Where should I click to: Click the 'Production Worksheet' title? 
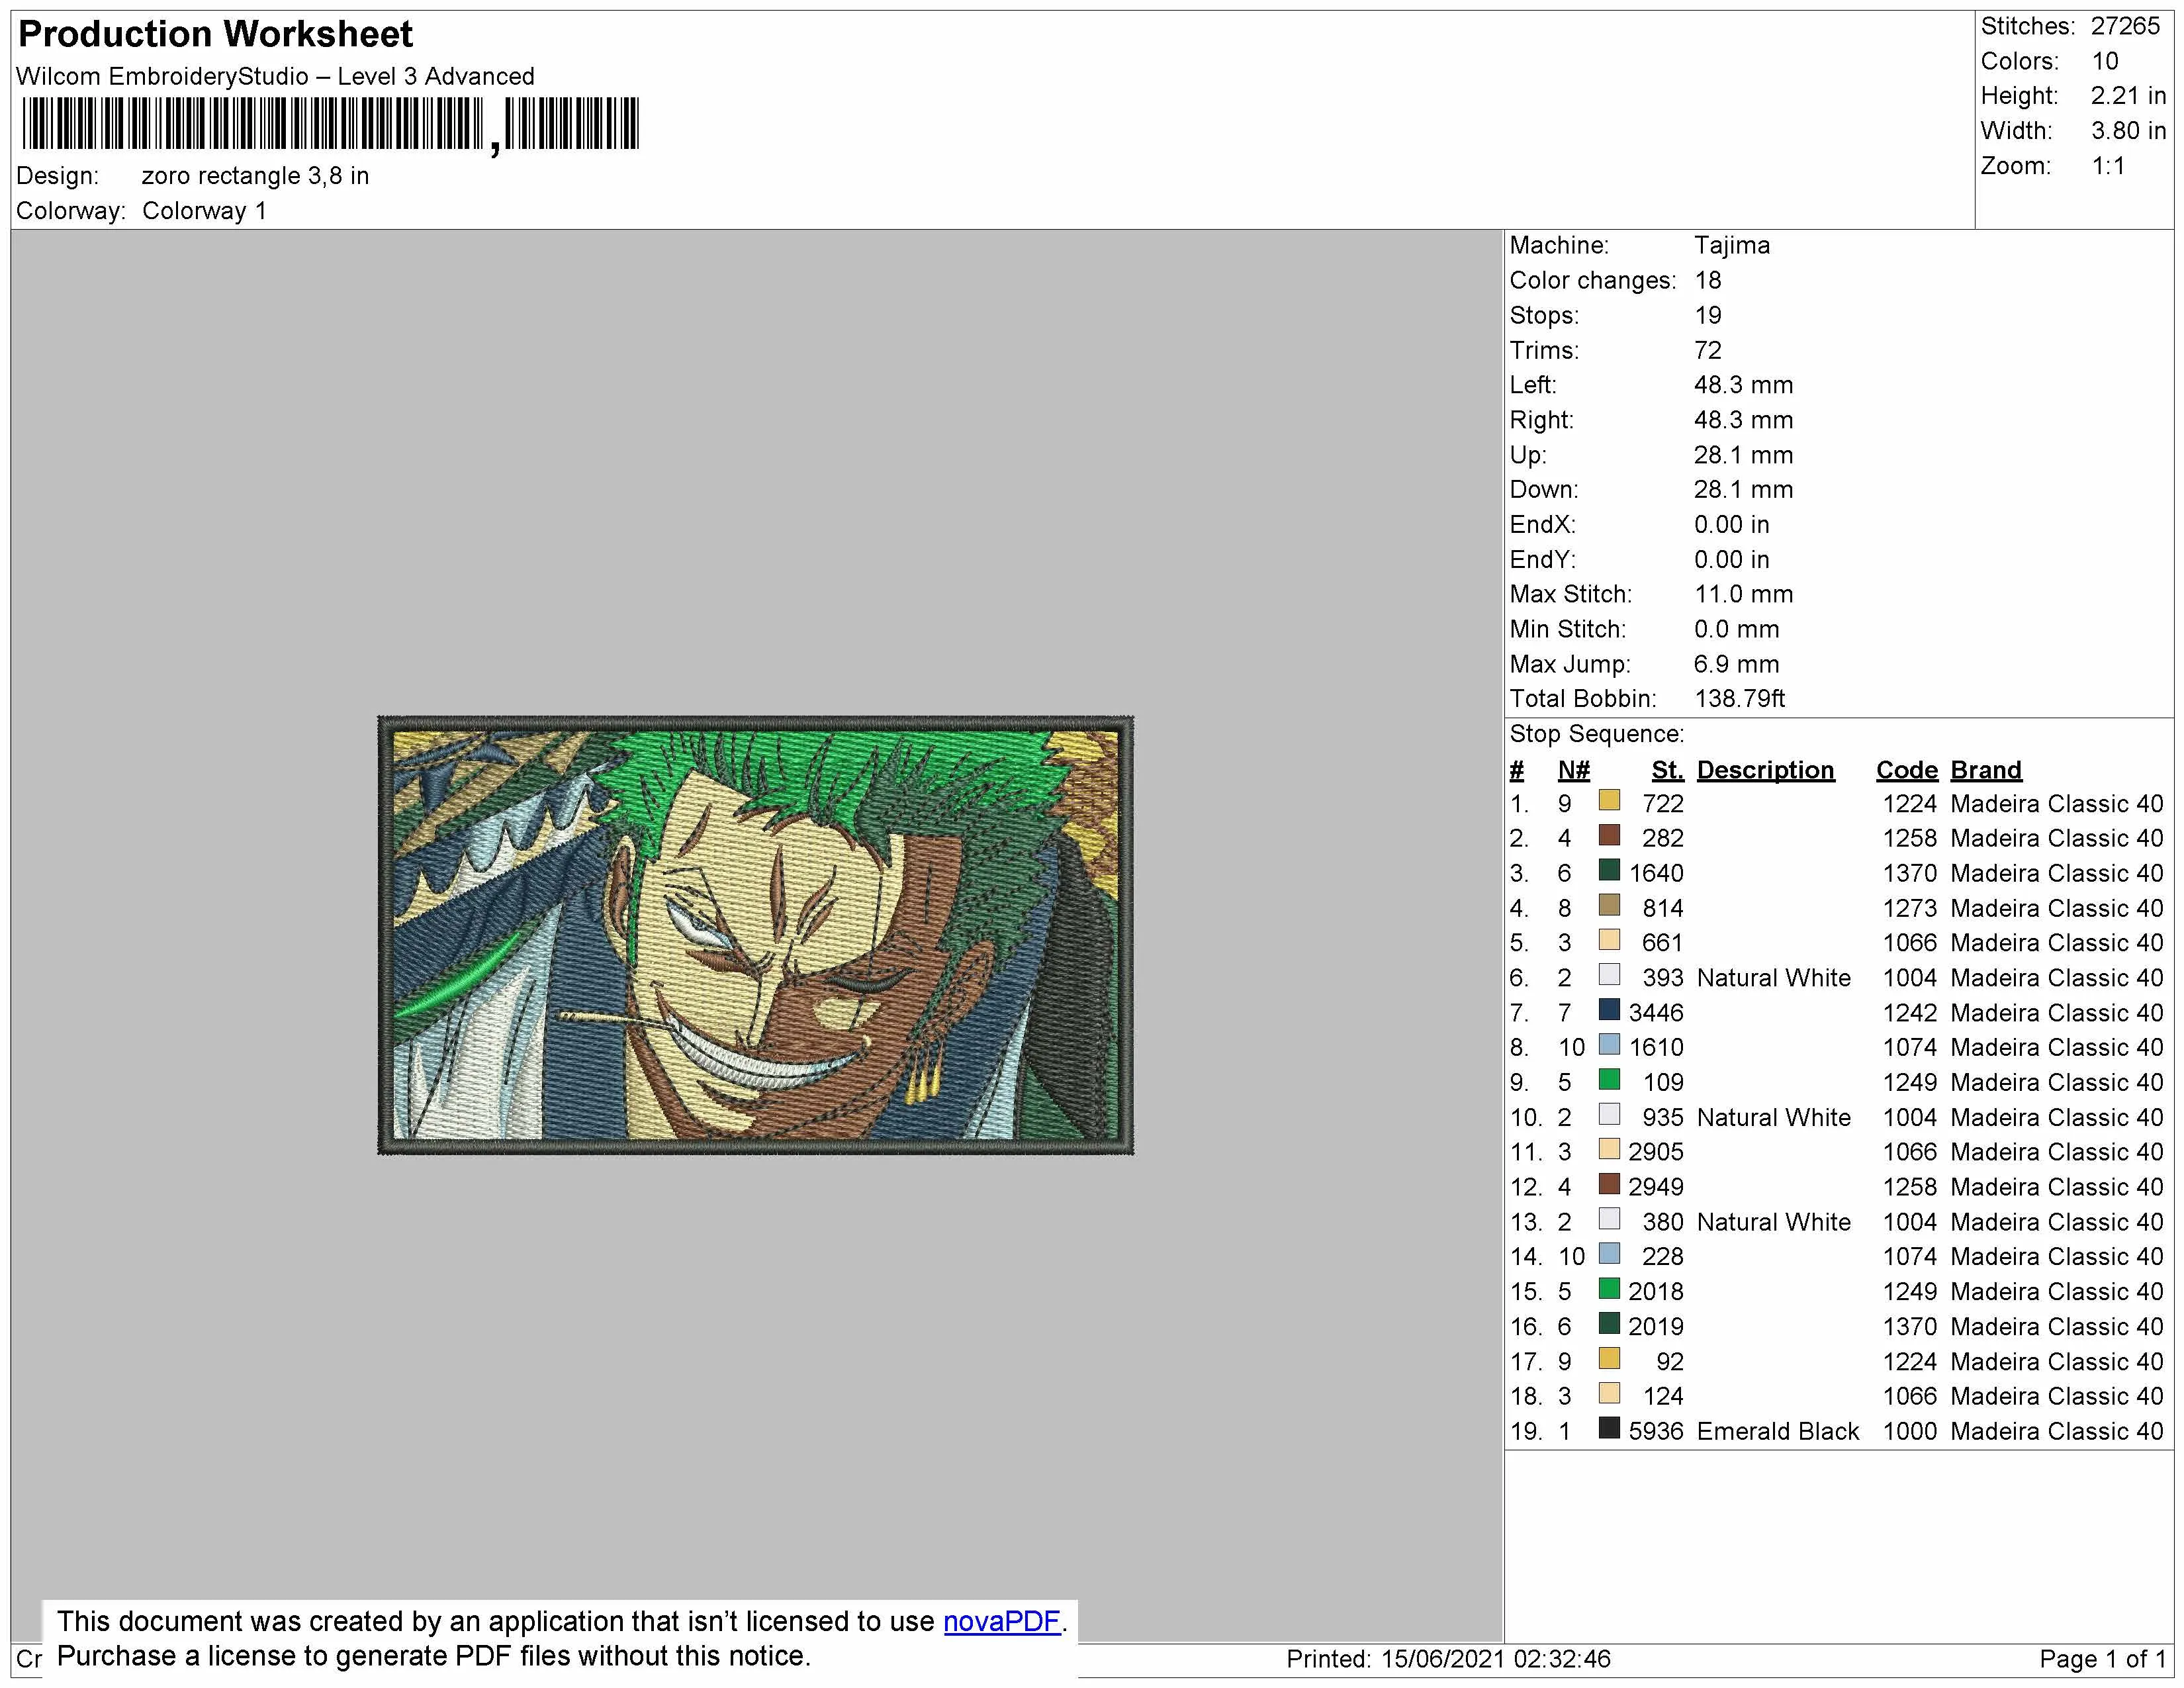215,34
